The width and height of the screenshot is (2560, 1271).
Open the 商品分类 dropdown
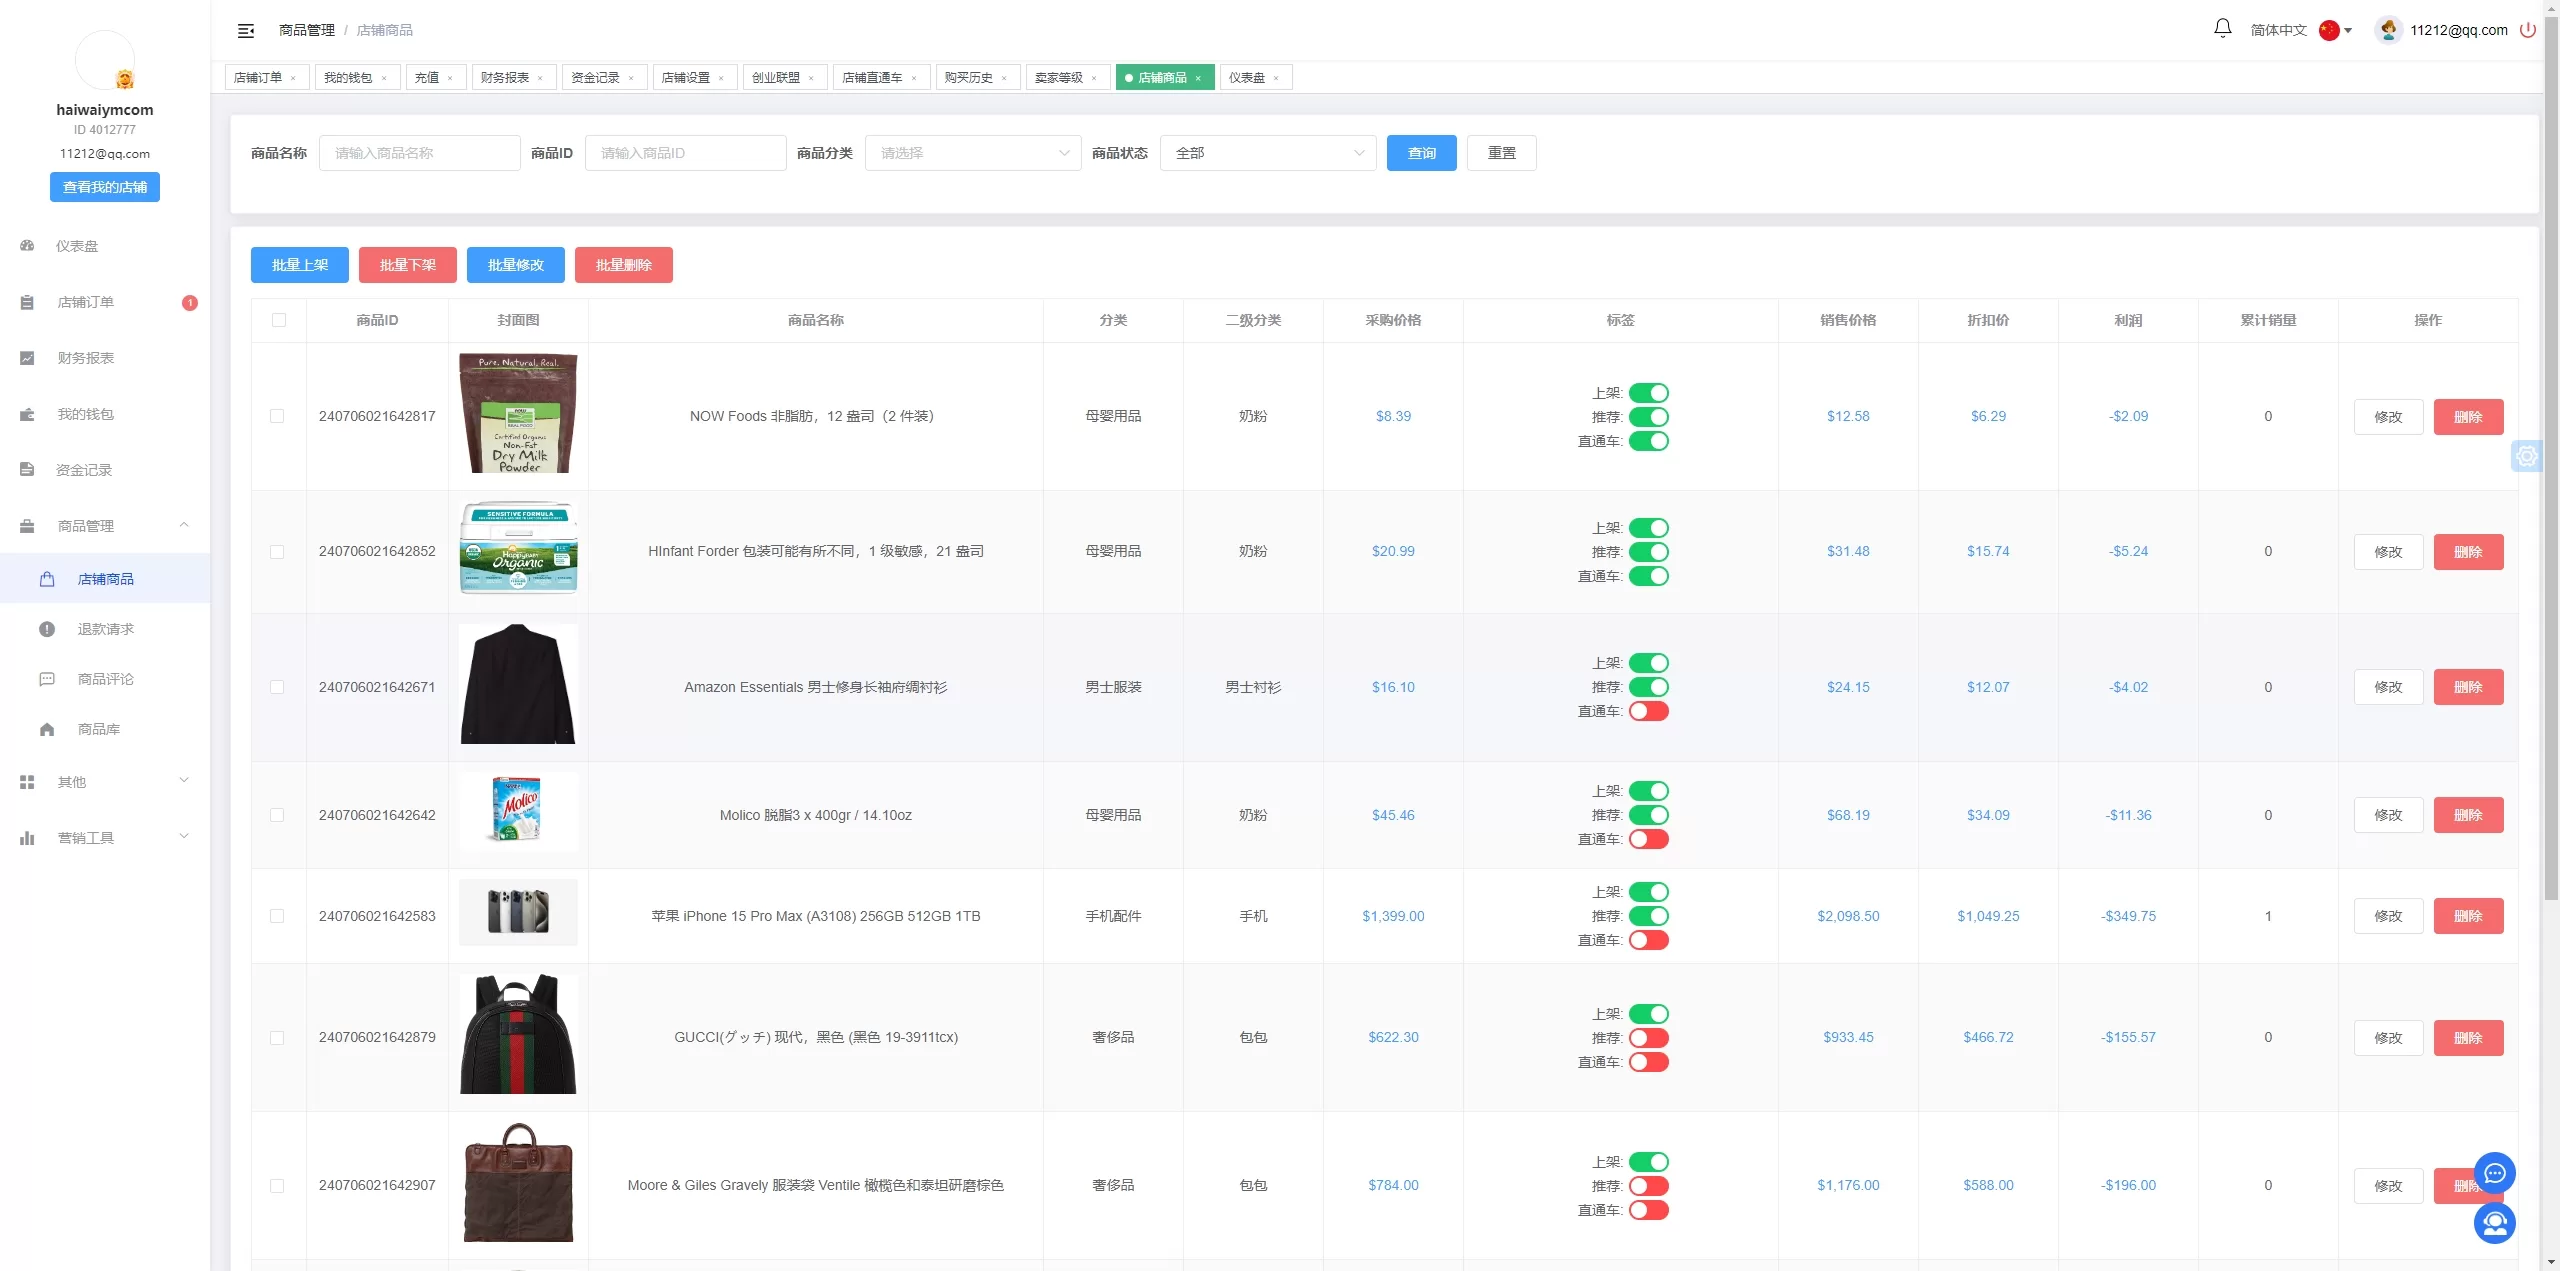pyautogui.click(x=972, y=153)
